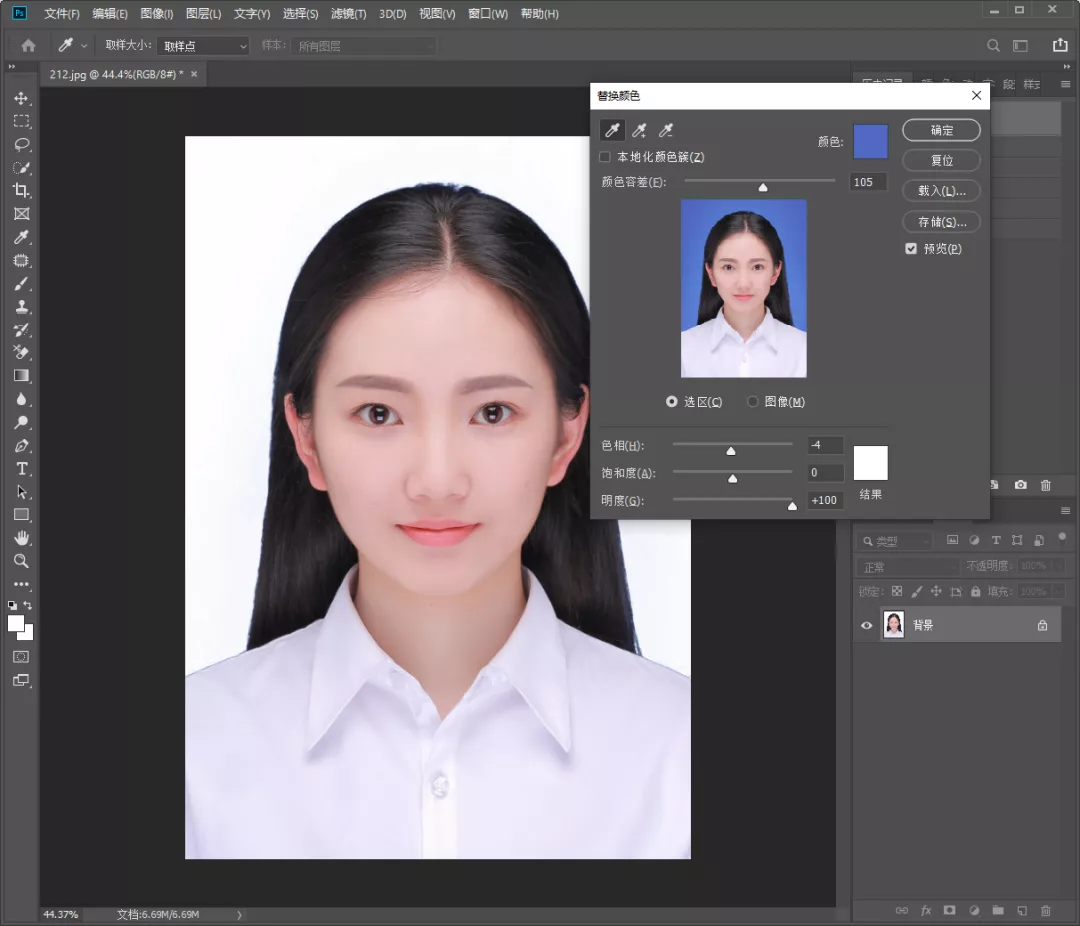
Task: Click the Subtract from Sample eyedropper
Action: pyautogui.click(x=666, y=131)
